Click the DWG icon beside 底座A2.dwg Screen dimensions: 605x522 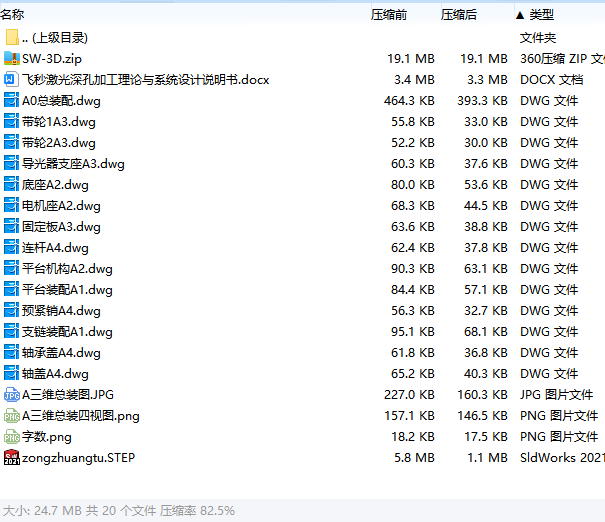[x=11, y=184]
